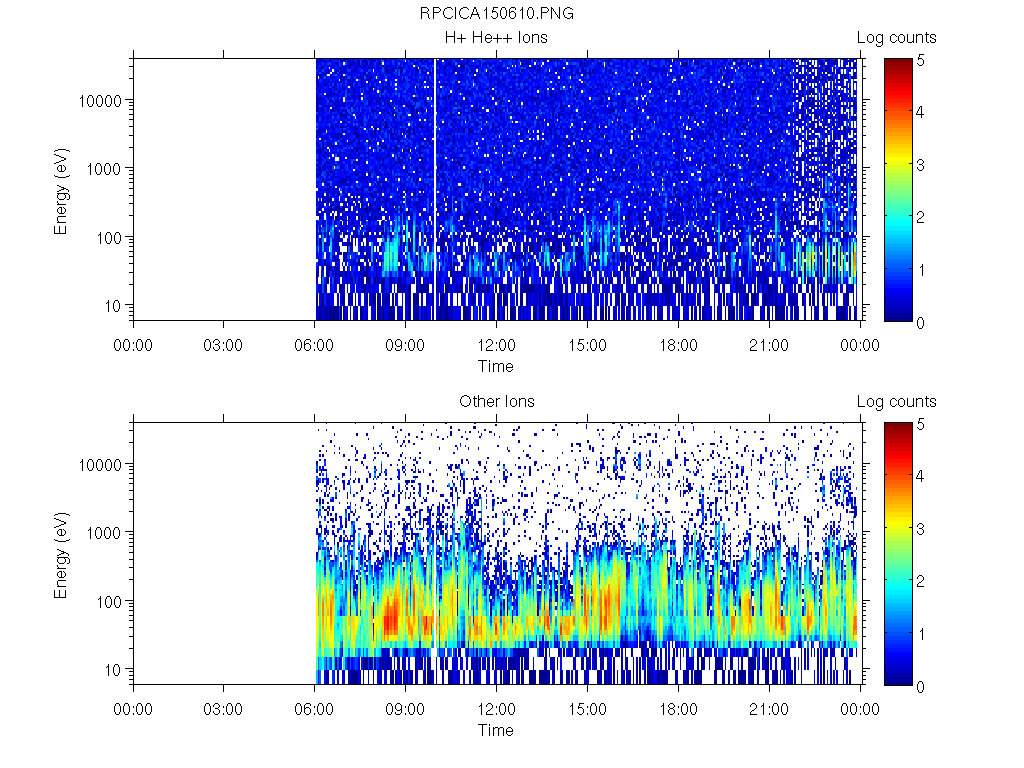Image resolution: width=1024 pixels, height=768 pixels.
Task: Click the 1000 energy tick on H+ He++ plot
Action: 104,169
